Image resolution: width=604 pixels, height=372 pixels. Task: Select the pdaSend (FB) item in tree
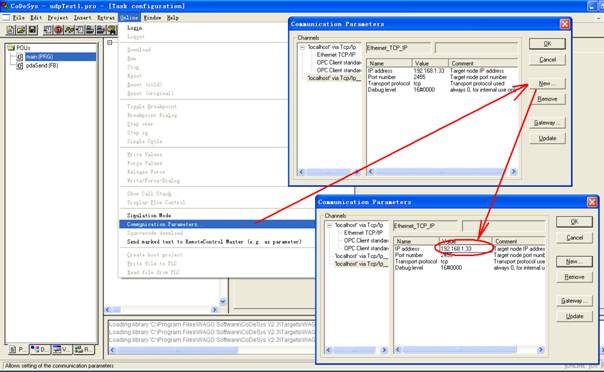(x=42, y=66)
